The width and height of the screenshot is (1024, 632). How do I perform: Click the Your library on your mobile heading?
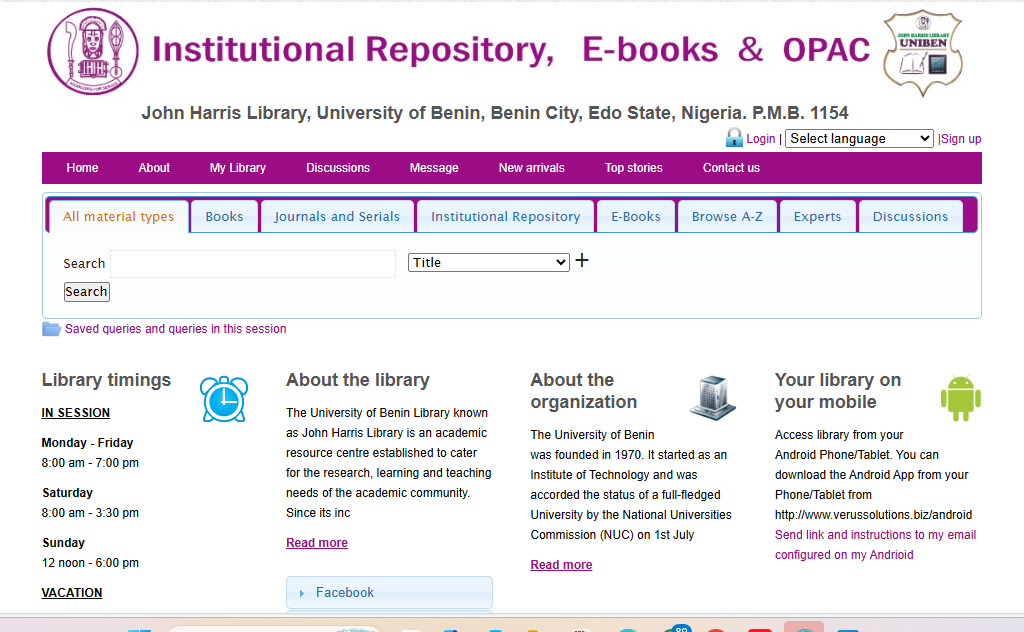click(x=838, y=391)
